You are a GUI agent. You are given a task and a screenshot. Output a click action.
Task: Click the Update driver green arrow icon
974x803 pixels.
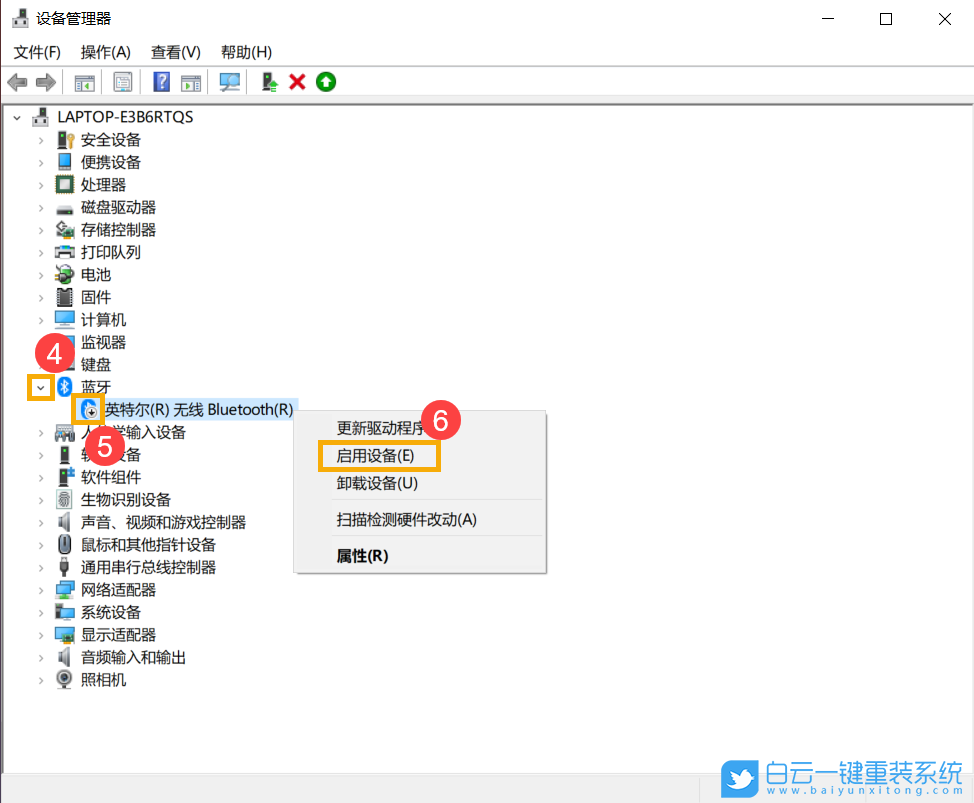[268, 81]
